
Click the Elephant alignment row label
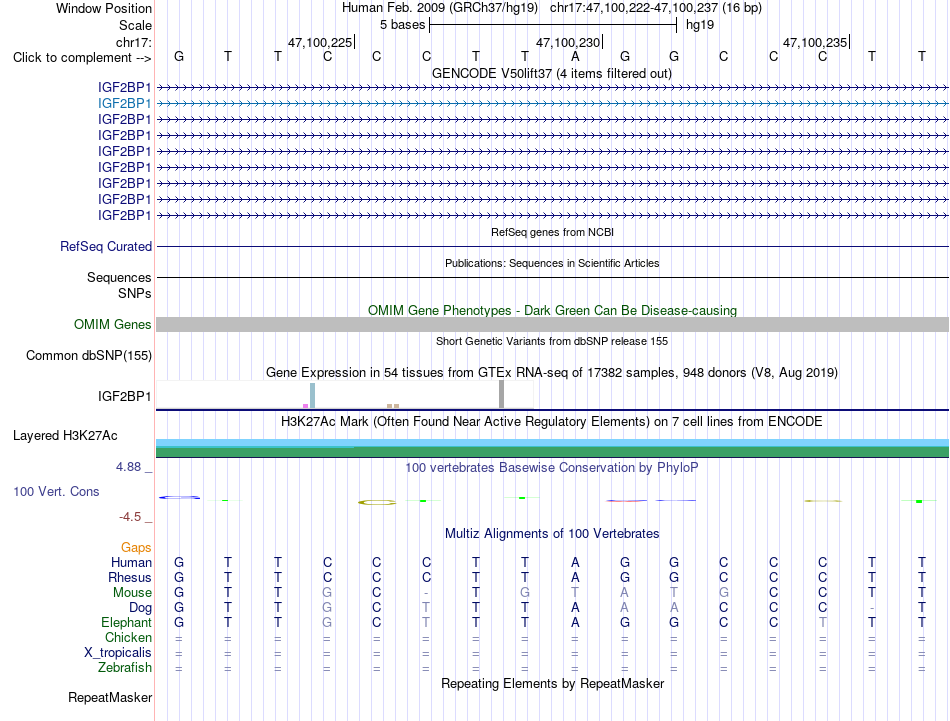pos(126,622)
